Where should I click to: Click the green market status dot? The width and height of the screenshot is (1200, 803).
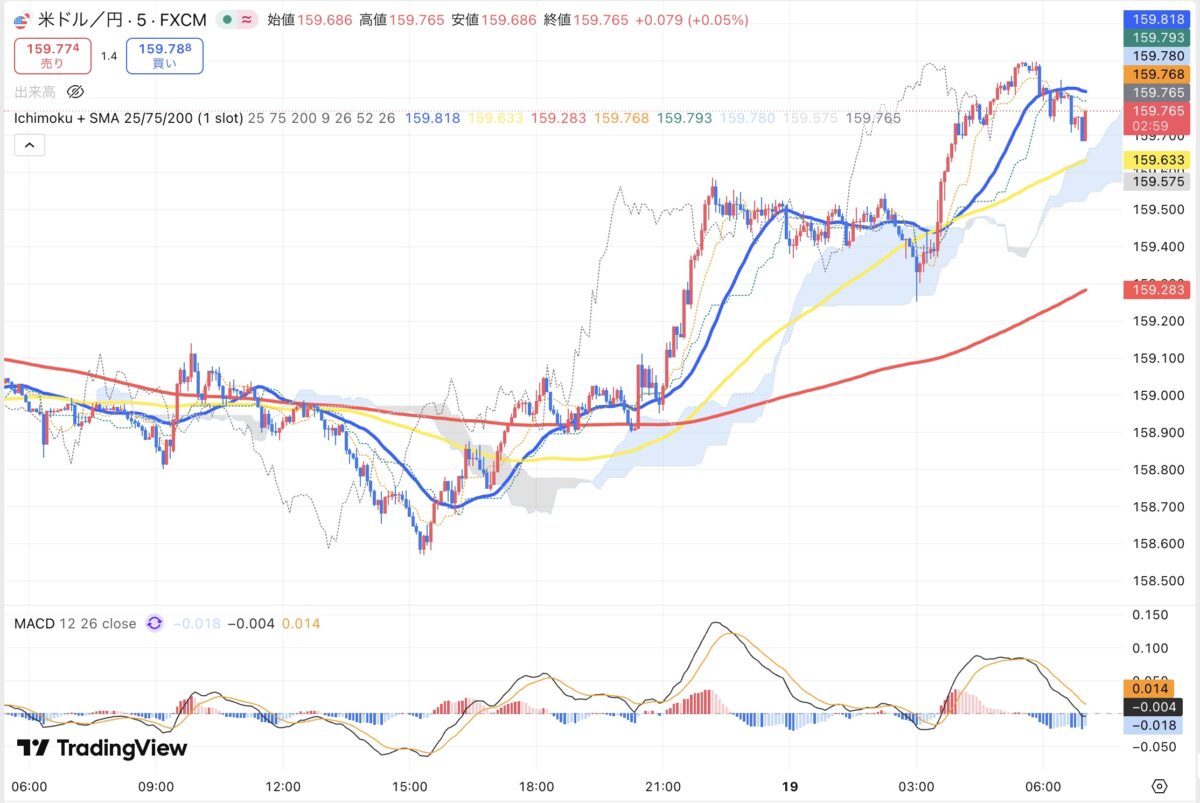[x=229, y=19]
